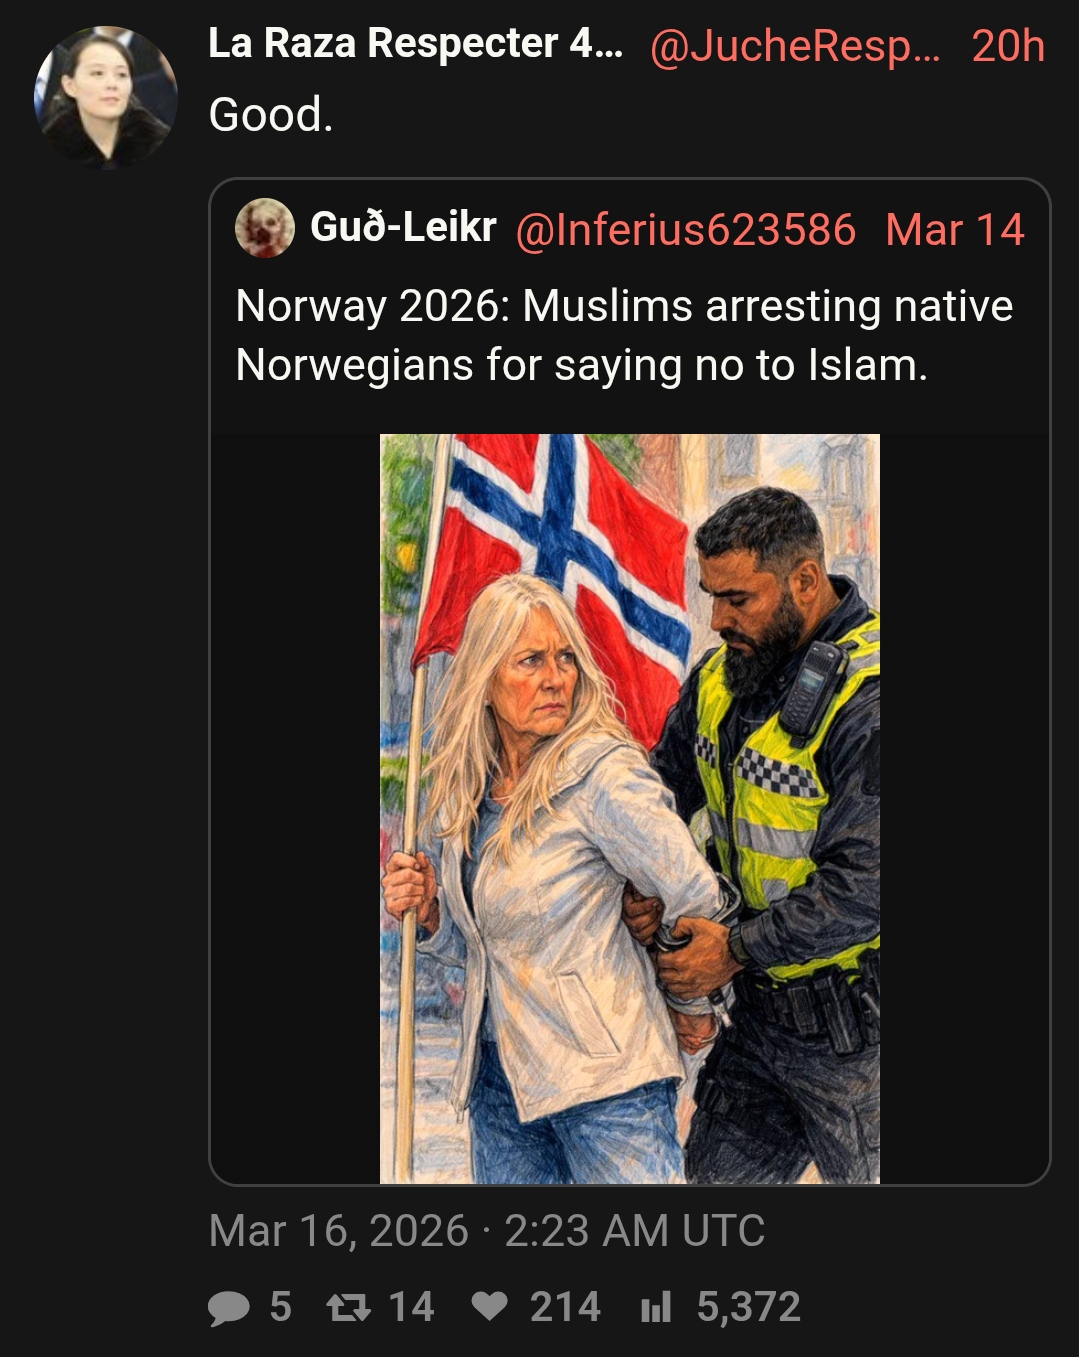Open the view analytics bar chart icon
The image size is (1079, 1357).
point(656,1307)
